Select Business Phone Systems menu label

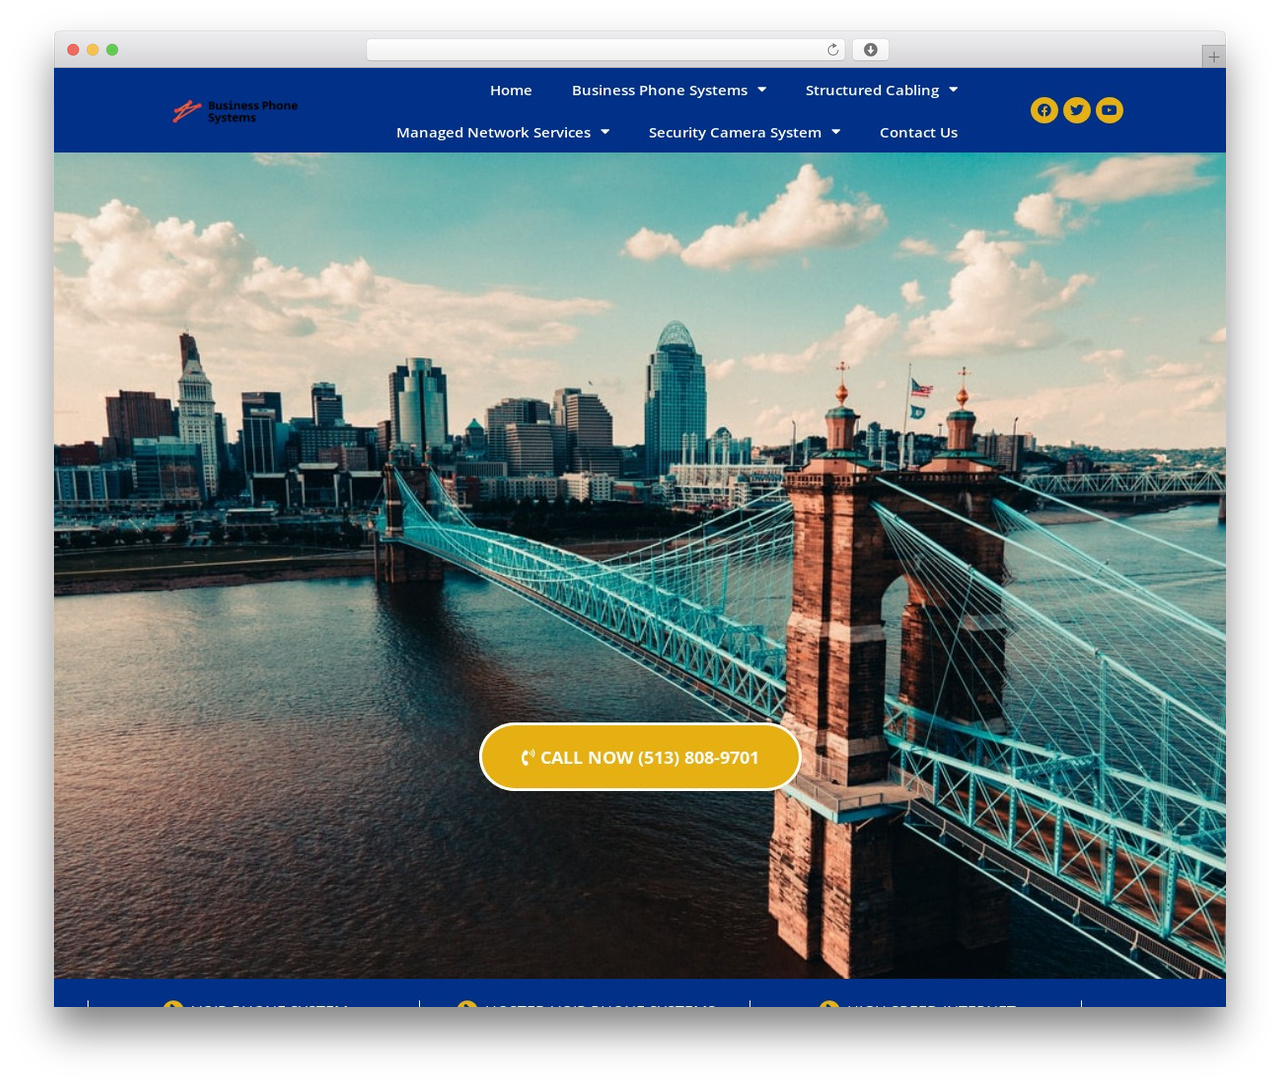point(660,90)
